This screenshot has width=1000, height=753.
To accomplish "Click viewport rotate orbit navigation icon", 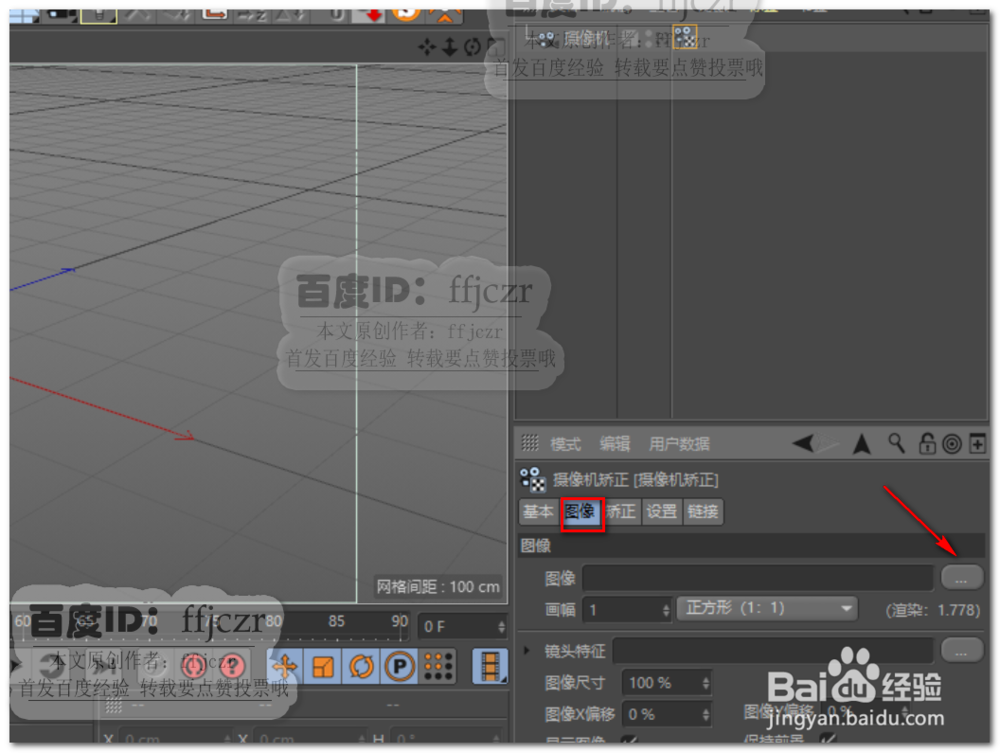I will (x=473, y=47).
